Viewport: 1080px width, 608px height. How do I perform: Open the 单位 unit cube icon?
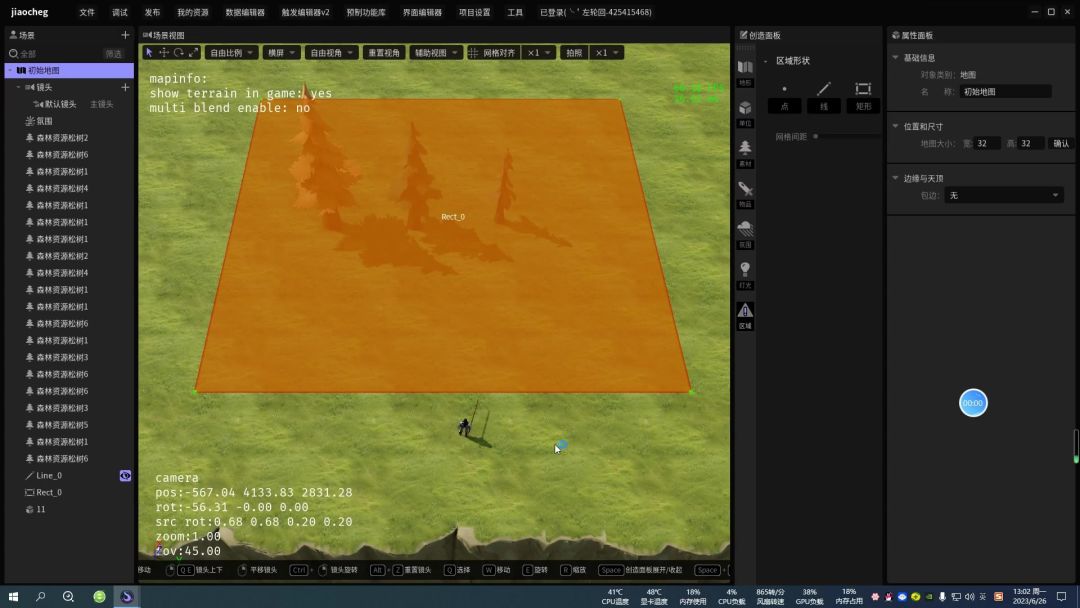745,113
